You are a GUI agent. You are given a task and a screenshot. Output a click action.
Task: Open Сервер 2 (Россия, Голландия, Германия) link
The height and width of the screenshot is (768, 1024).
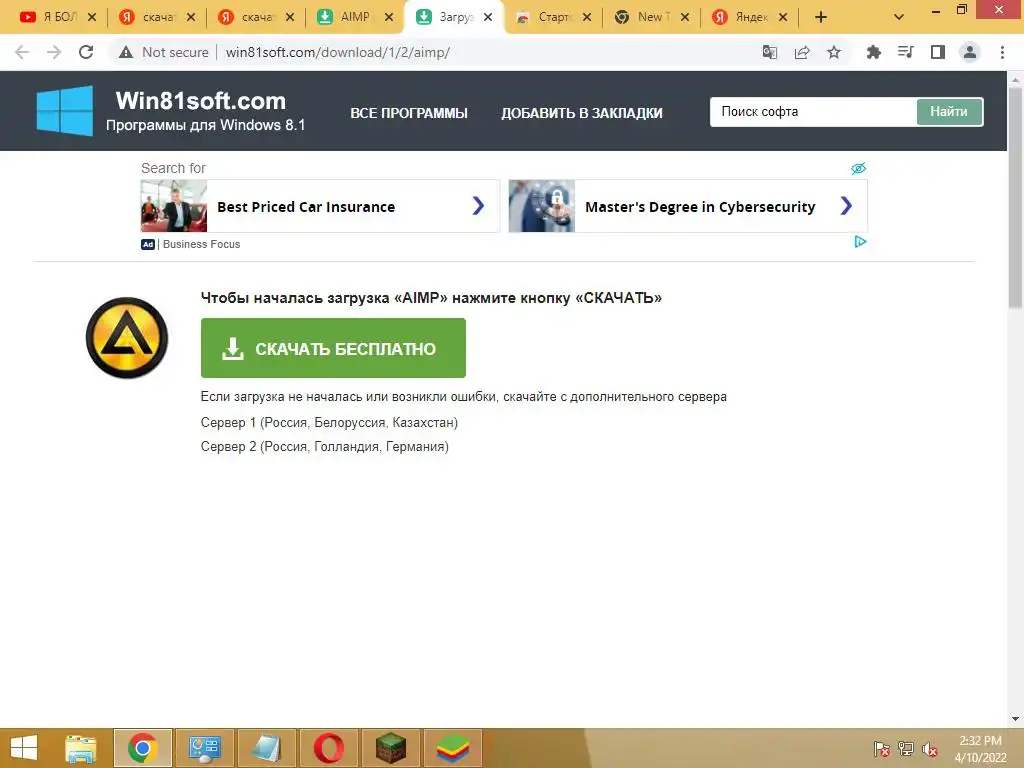pos(325,447)
